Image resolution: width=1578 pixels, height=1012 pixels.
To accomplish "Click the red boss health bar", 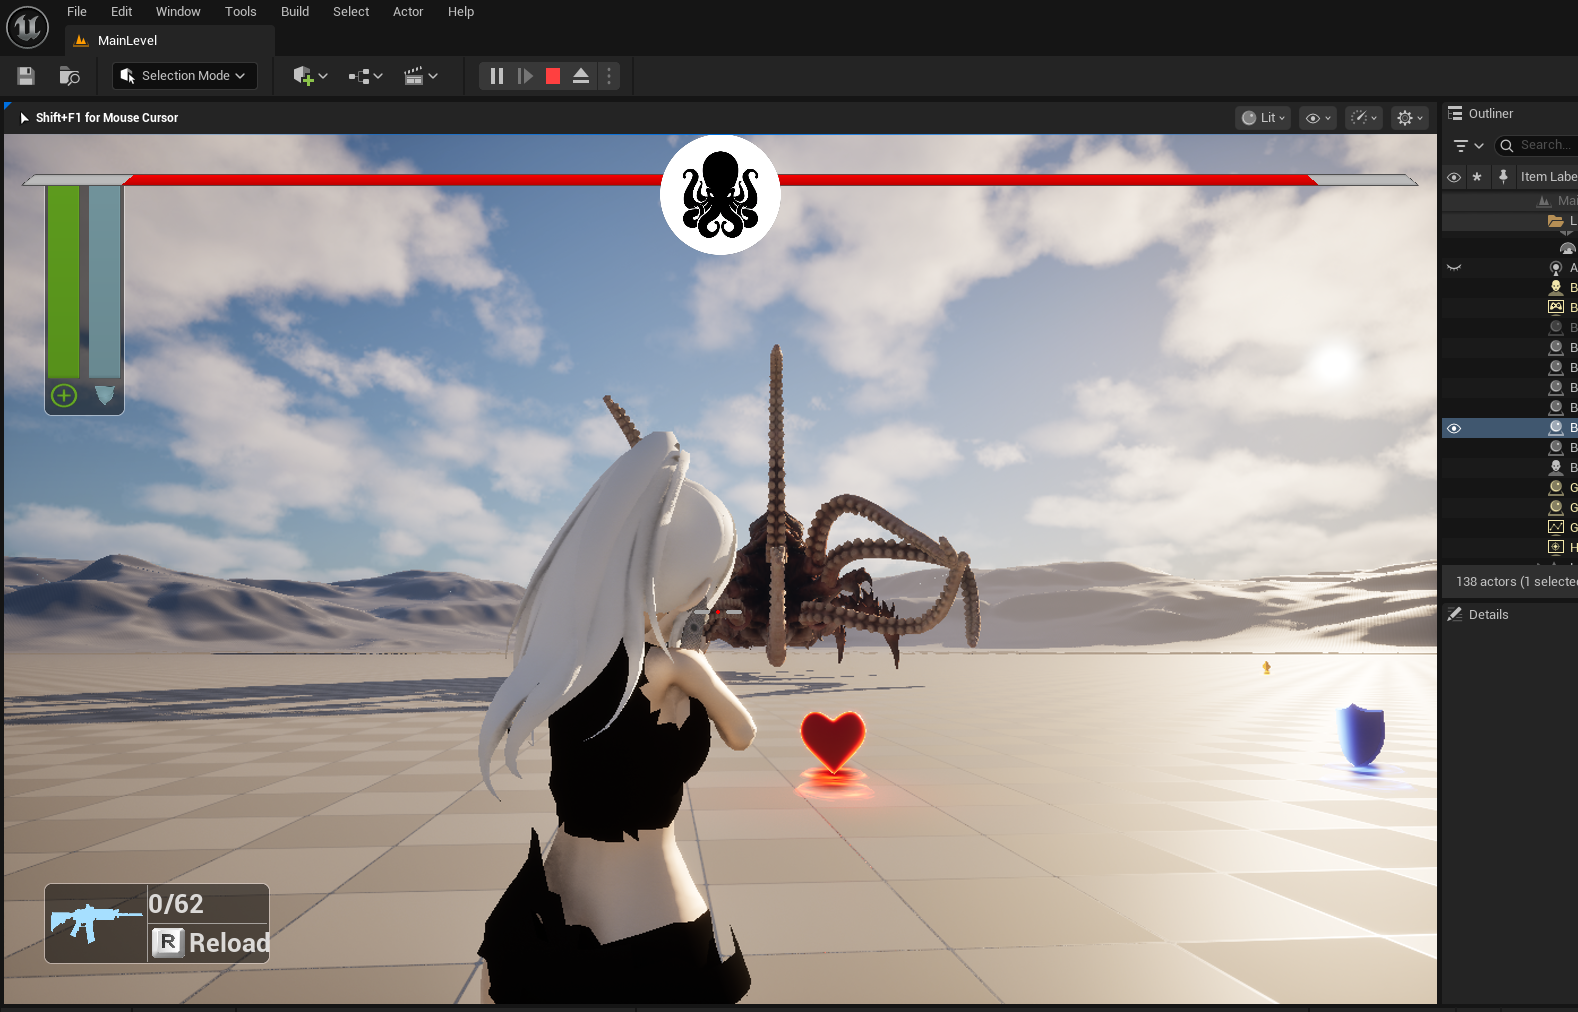I will 720,180.
